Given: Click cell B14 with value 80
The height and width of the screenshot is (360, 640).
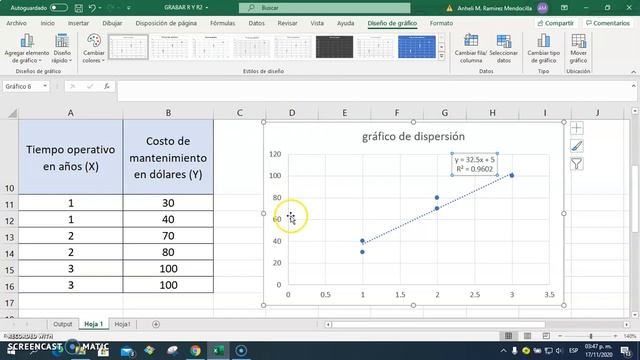Looking at the screenshot, I should point(168,252).
